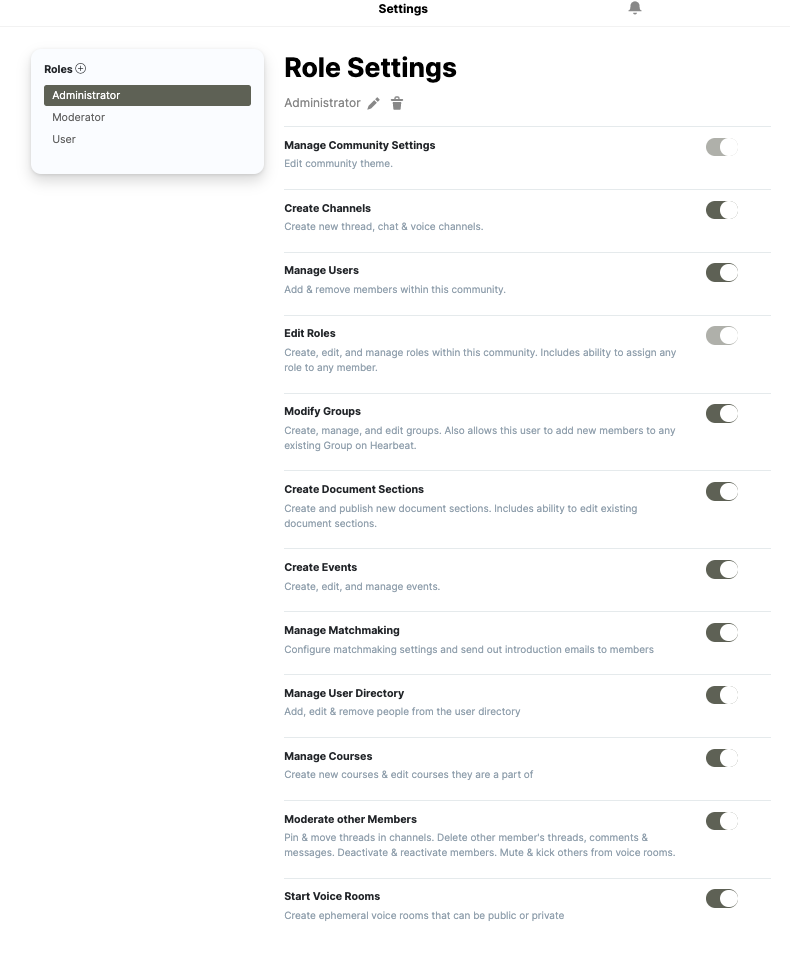Screen dimensions: 790x972
Task: Disable Start Voice Rooms toggle
Action: pyautogui.click(x=722, y=899)
